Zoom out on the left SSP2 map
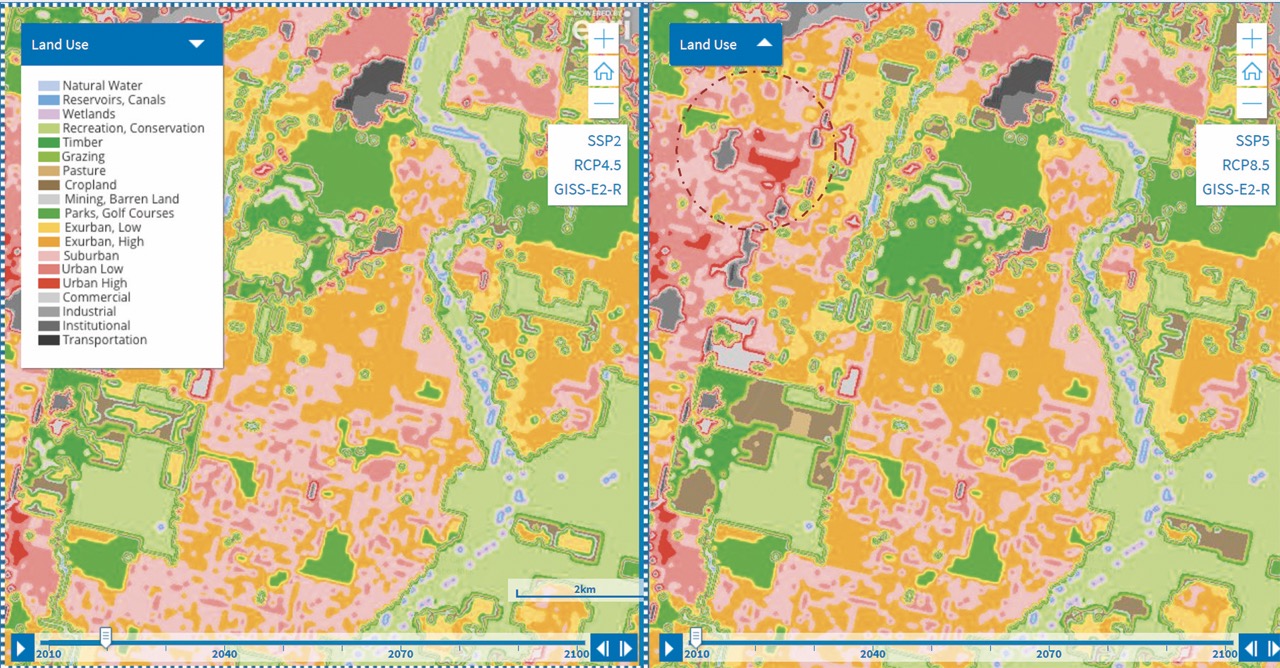Viewport: 1280px width, 668px height. point(603,103)
